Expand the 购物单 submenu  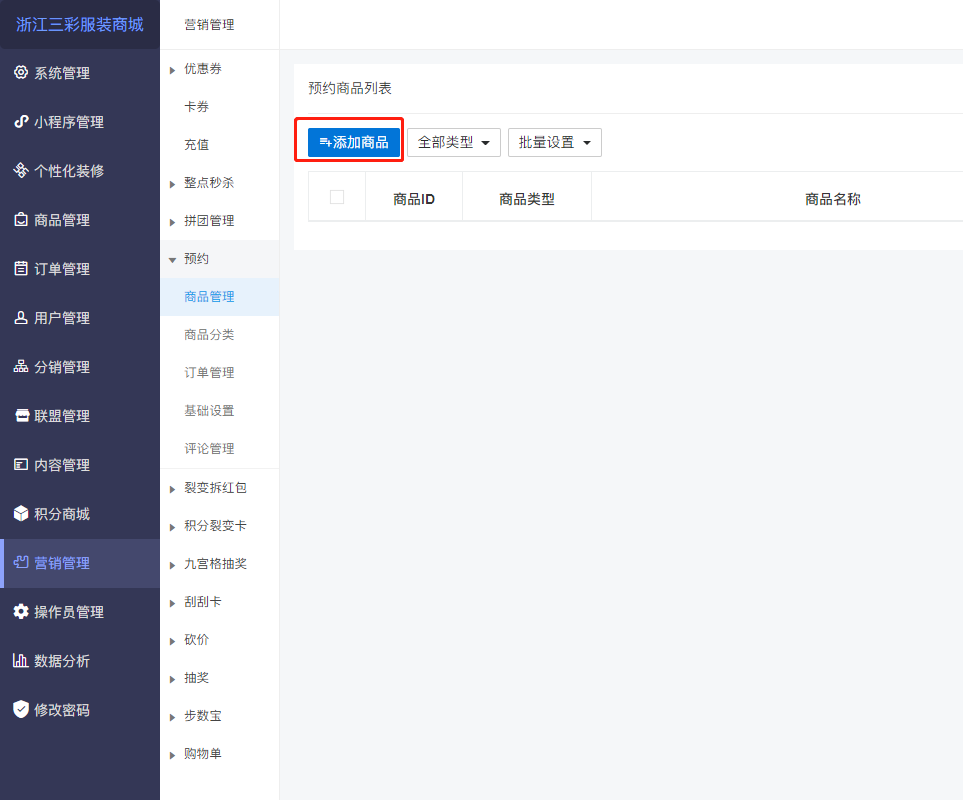[x=173, y=755]
